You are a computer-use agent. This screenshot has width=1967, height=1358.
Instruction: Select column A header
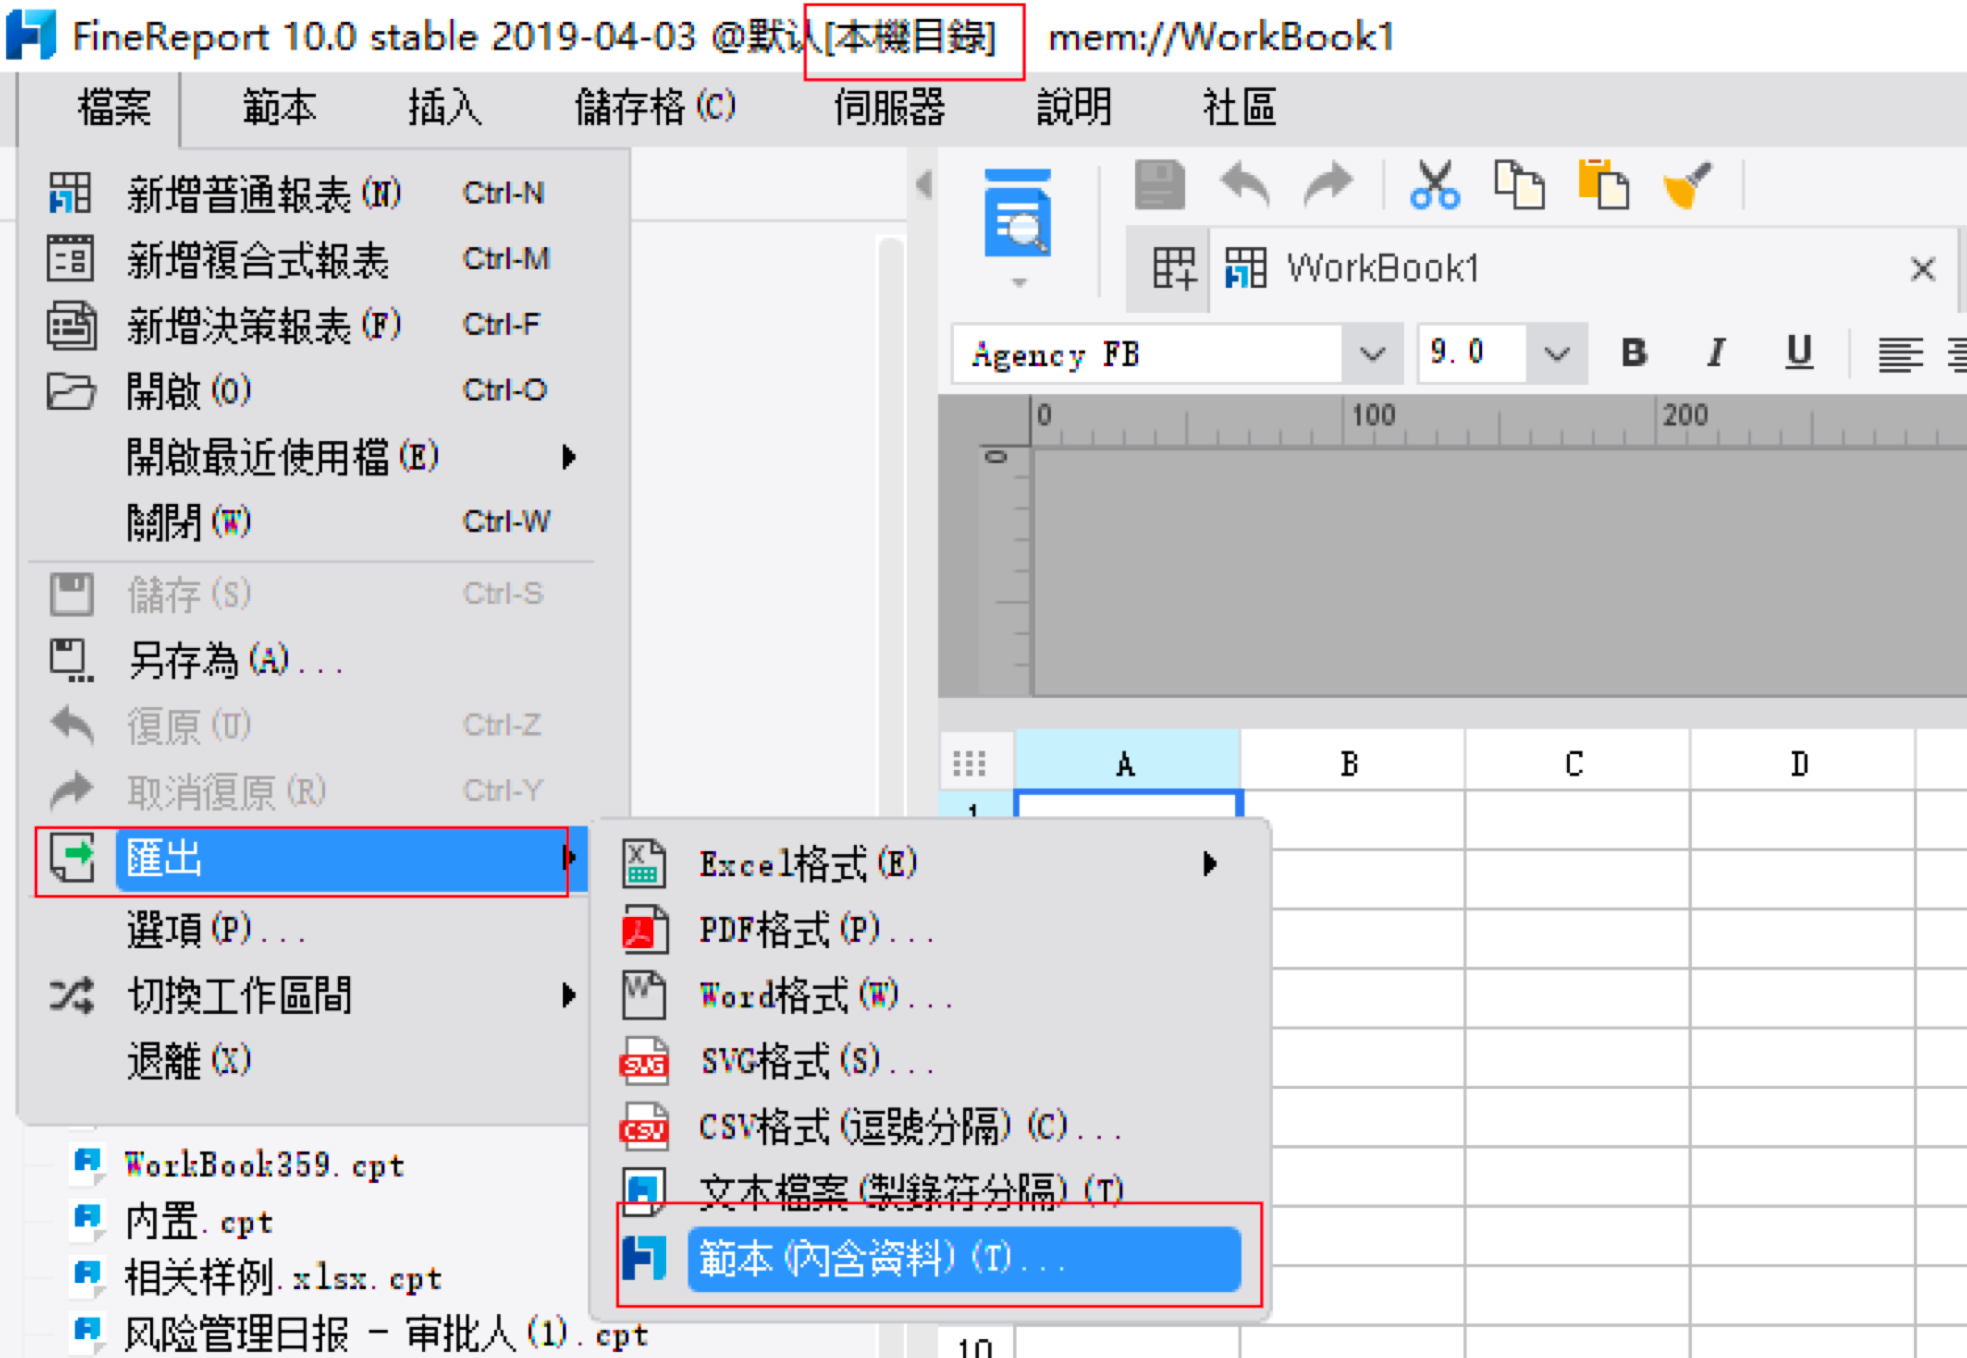[1127, 763]
